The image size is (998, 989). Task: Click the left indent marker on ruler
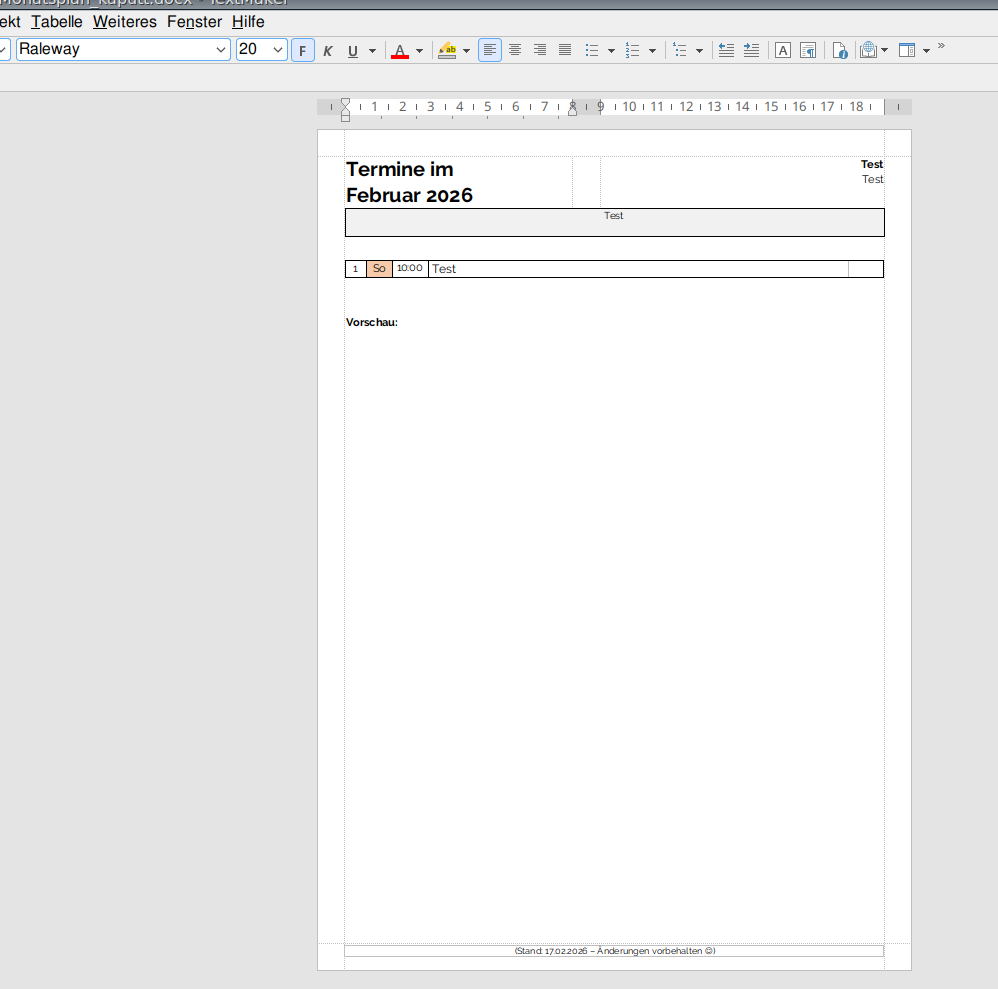(345, 109)
